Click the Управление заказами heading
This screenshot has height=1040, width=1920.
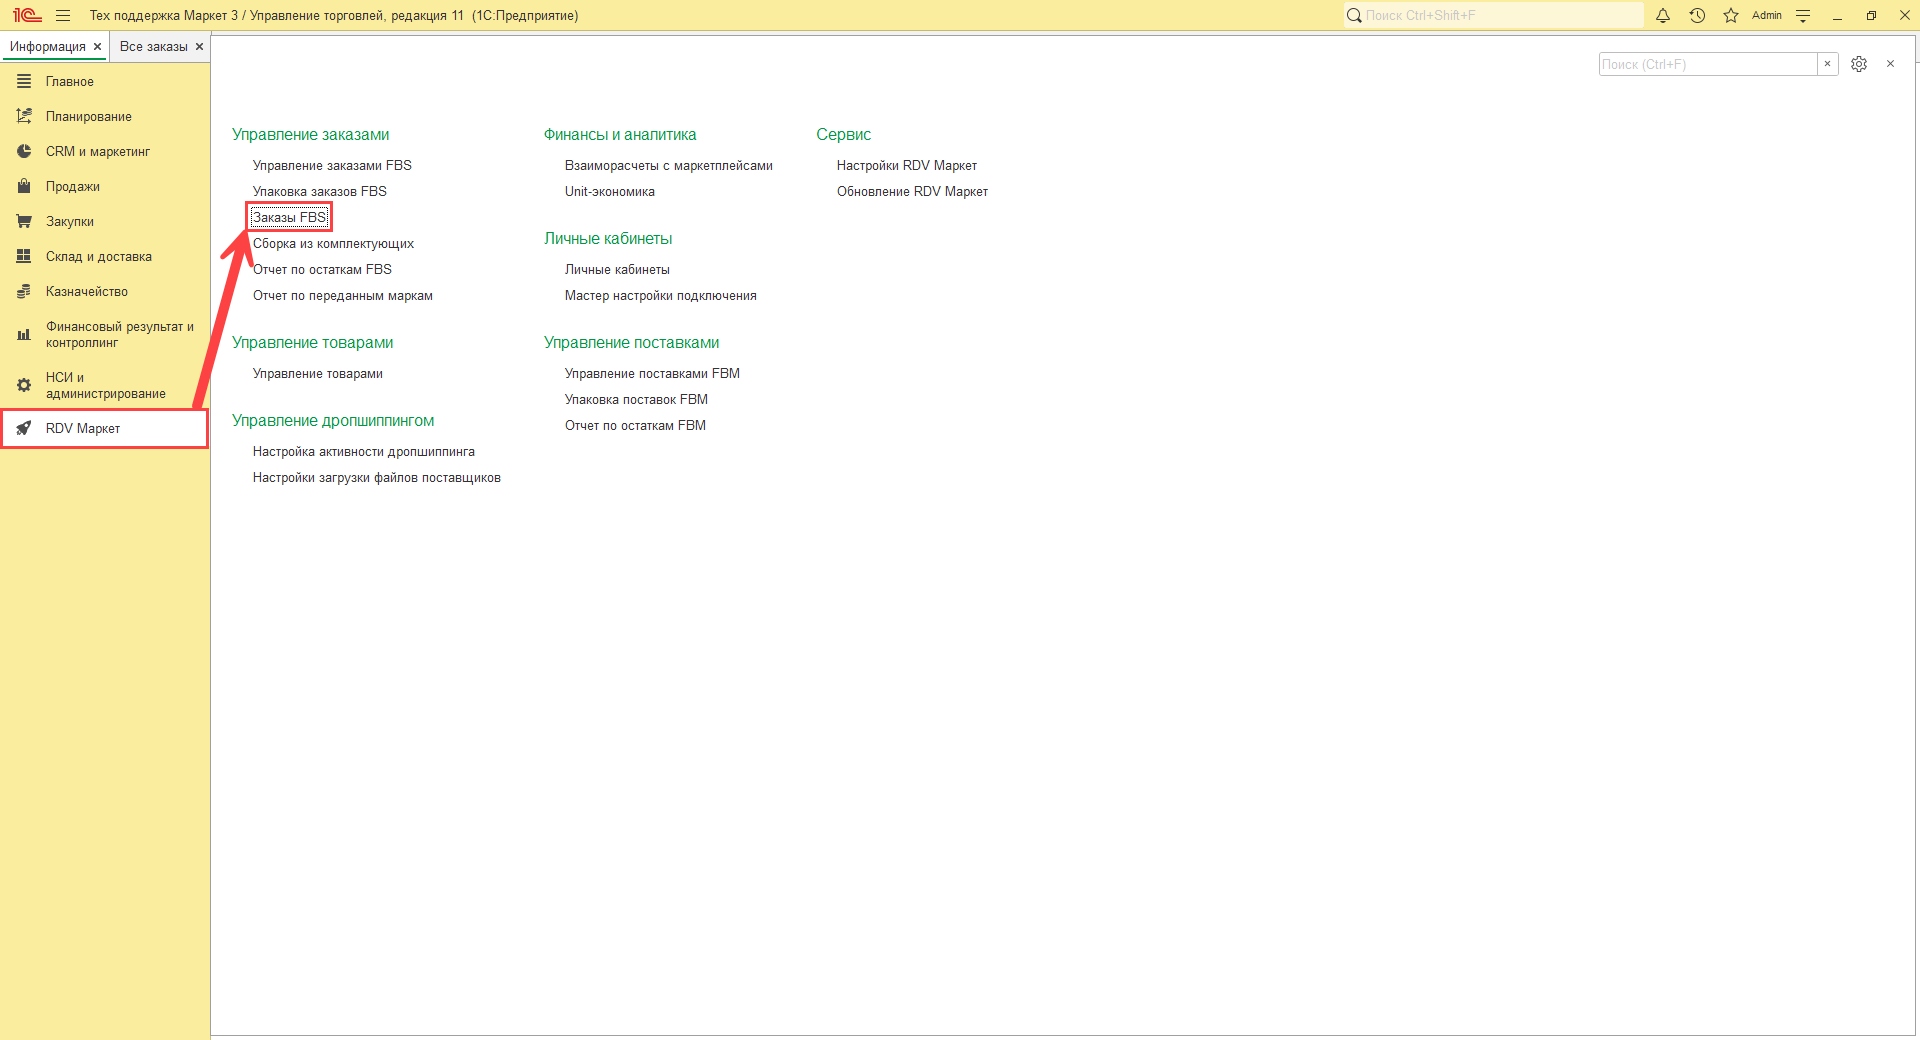point(311,134)
